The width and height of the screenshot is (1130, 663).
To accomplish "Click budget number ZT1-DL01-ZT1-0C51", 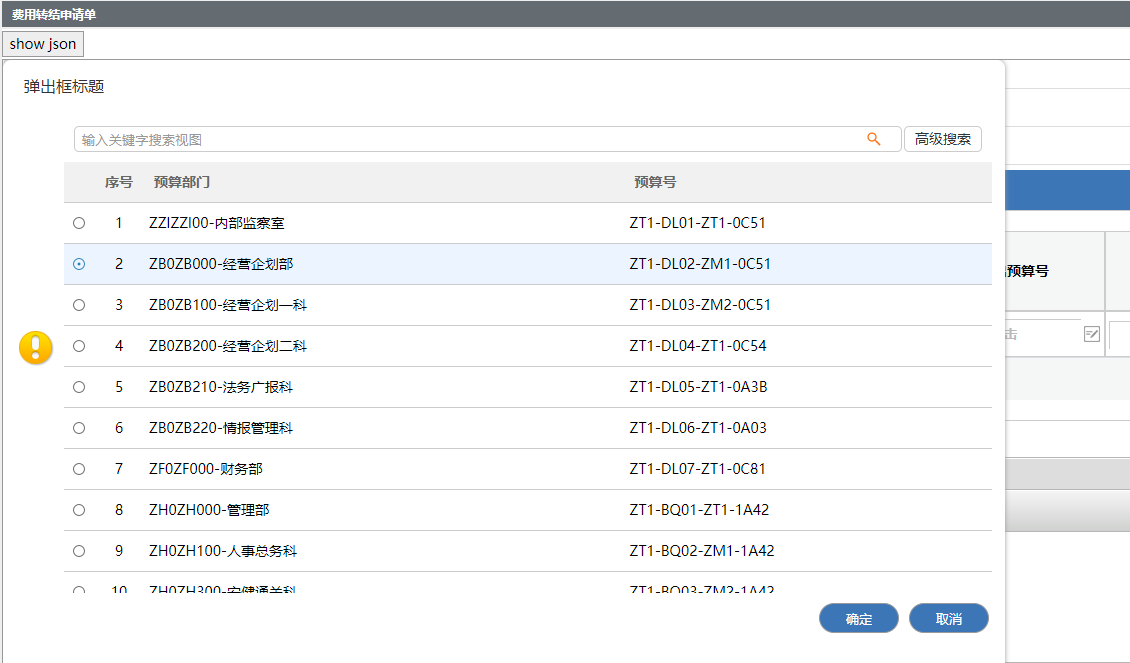I will pos(697,223).
